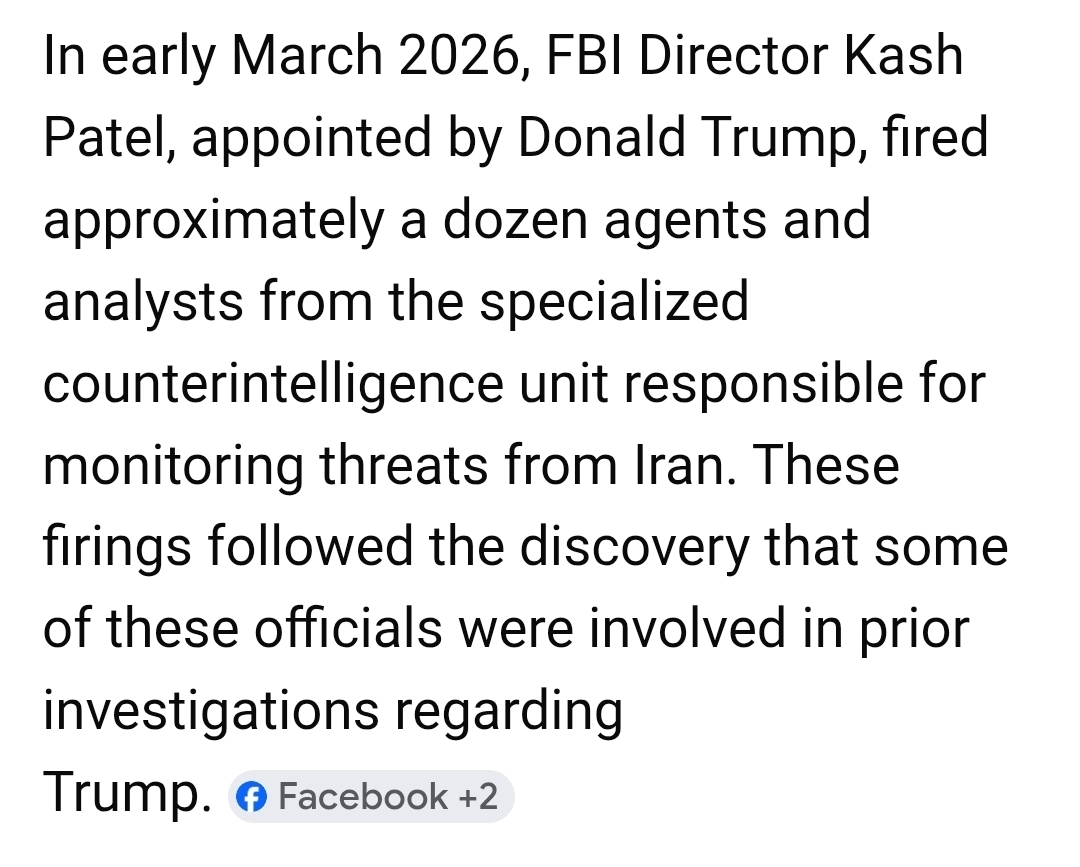The height and width of the screenshot is (867, 1080).
Task: Expand the +2 additional sources count
Action: (x=478, y=797)
